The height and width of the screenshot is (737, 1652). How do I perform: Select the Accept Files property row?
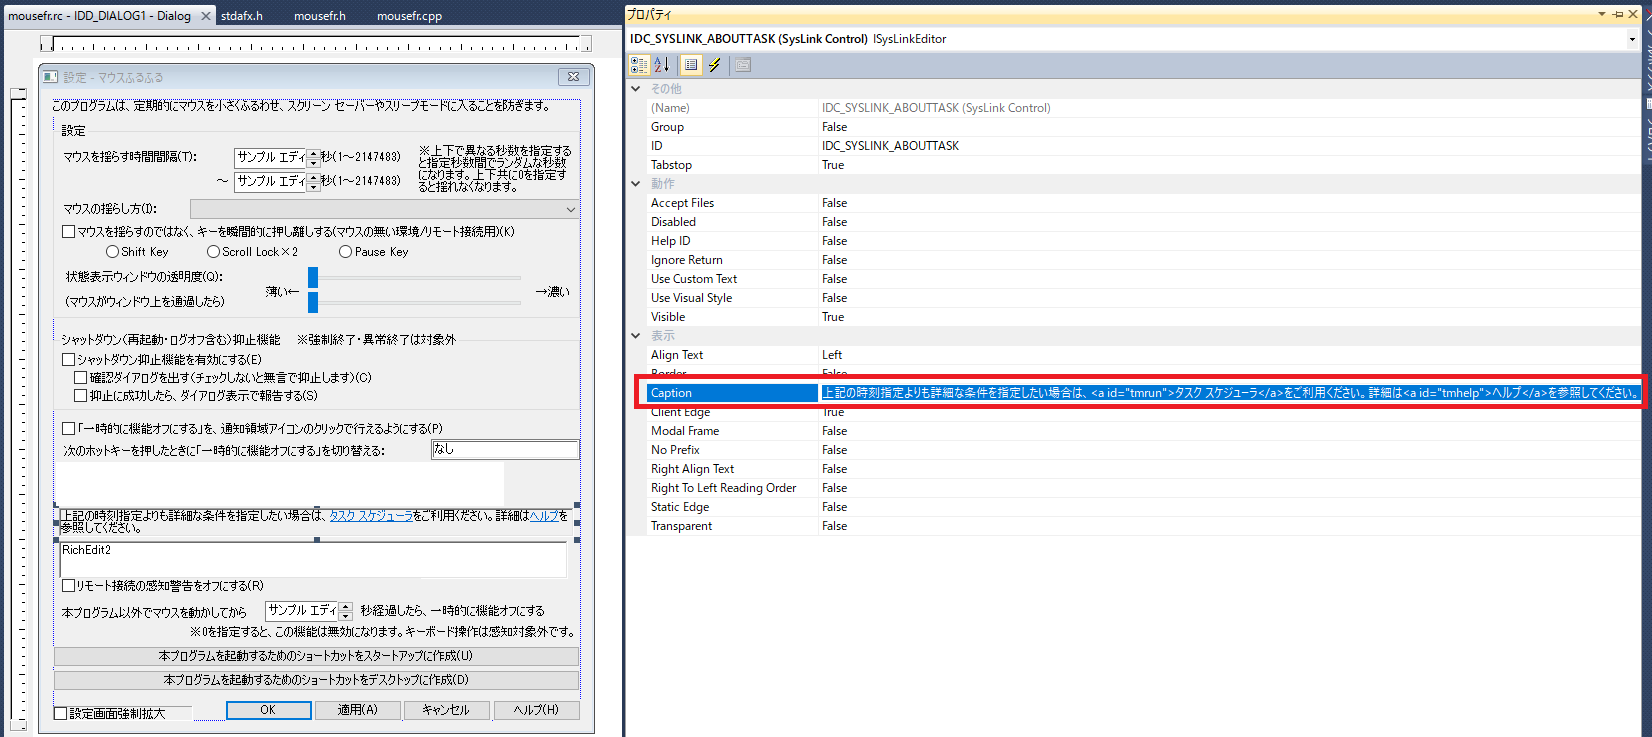tap(1143, 203)
